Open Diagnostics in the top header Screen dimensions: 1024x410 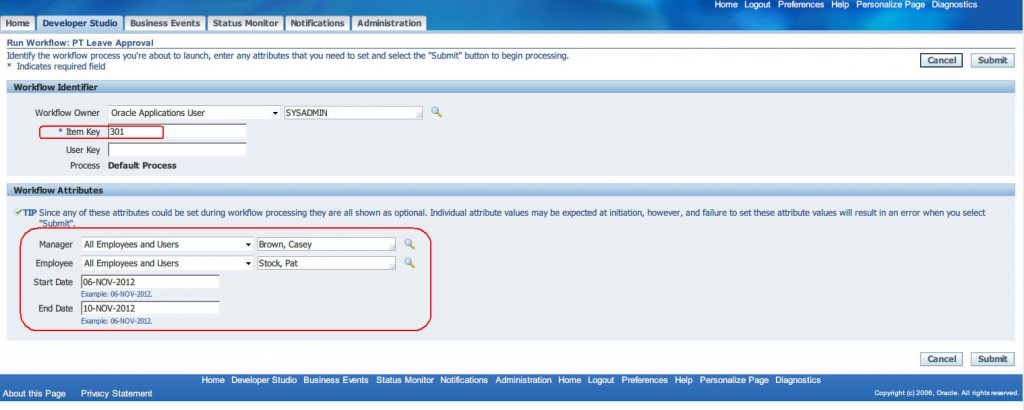954,5
